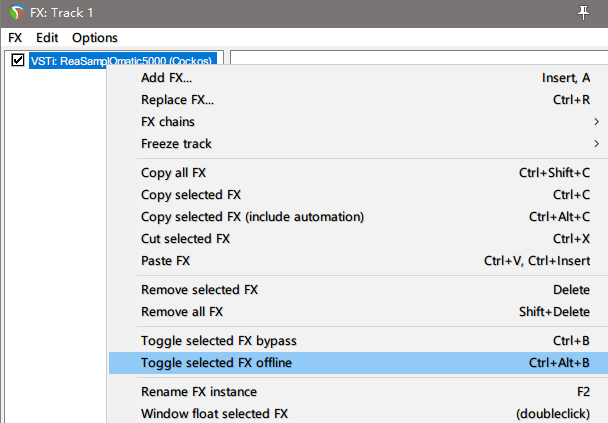Image resolution: width=608 pixels, height=423 pixels.
Task: Expand the FX chains submenu arrow
Action: tap(596, 122)
